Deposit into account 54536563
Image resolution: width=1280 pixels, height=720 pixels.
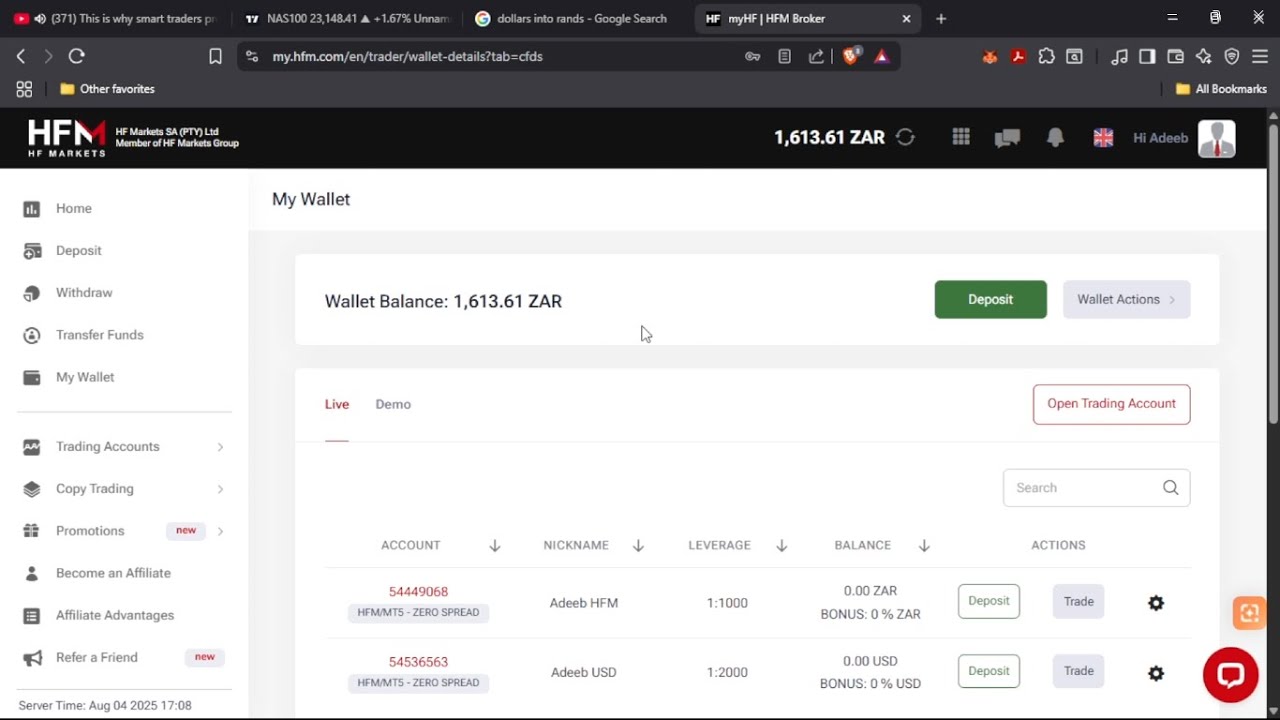point(988,671)
